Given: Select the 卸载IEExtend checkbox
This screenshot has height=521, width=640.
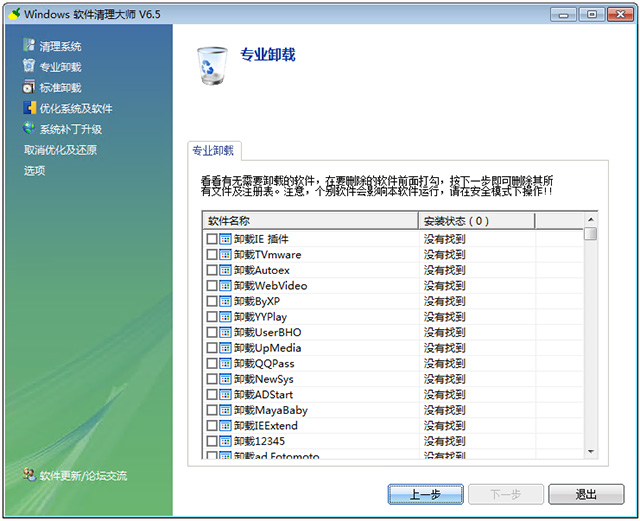Looking at the screenshot, I should 212,425.
